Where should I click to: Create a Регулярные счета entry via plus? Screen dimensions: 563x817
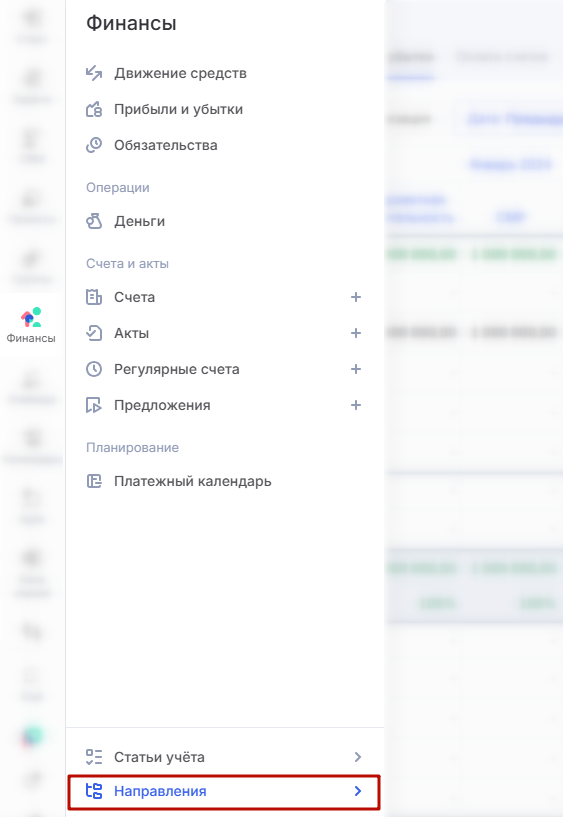tap(356, 369)
